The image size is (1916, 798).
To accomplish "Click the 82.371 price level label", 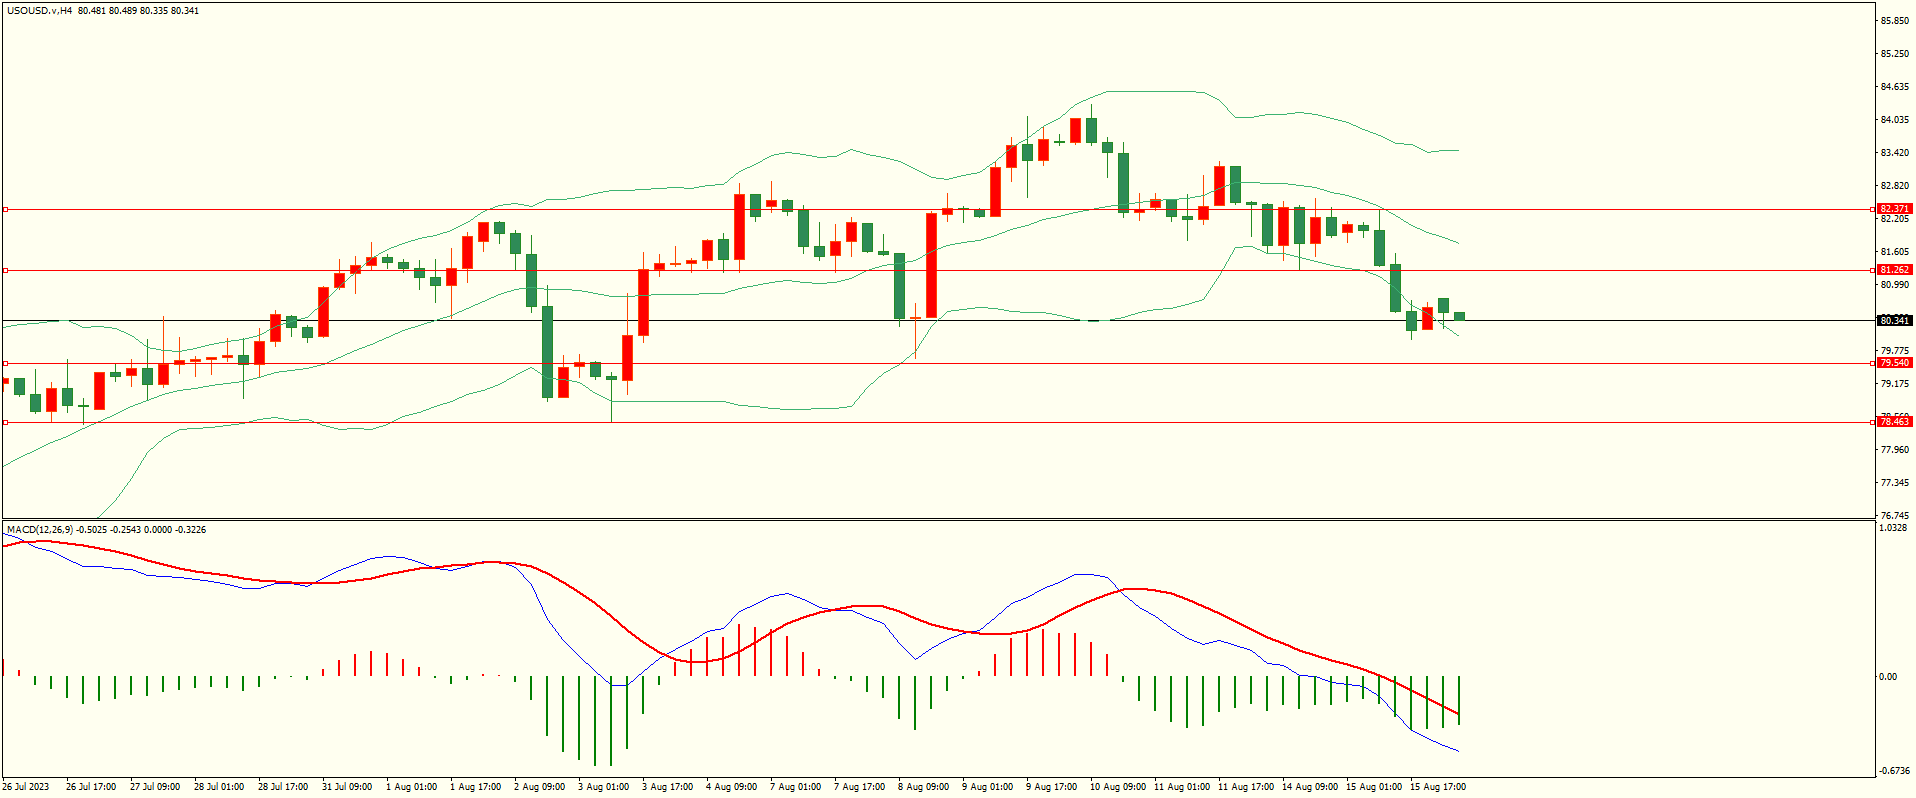I will pos(1894,209).
